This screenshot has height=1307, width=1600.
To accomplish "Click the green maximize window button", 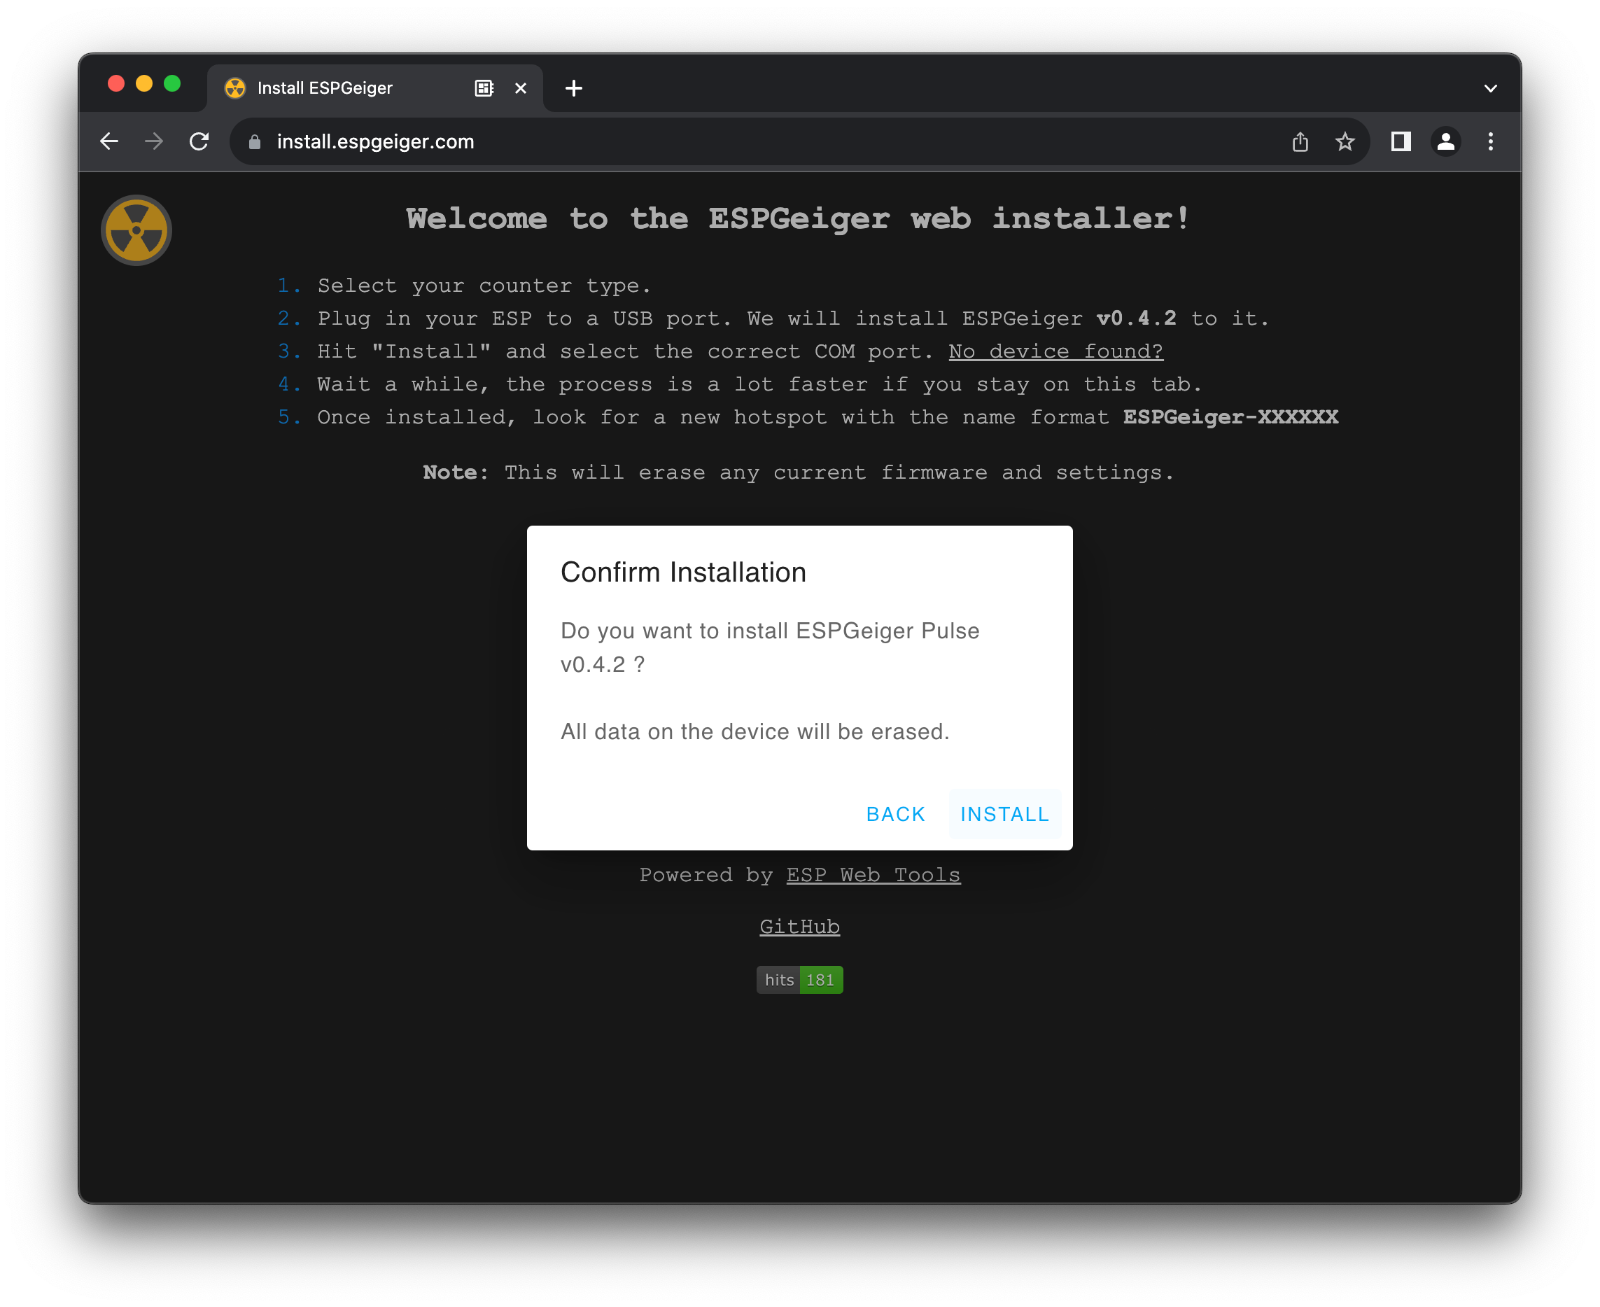I will 172,84.
